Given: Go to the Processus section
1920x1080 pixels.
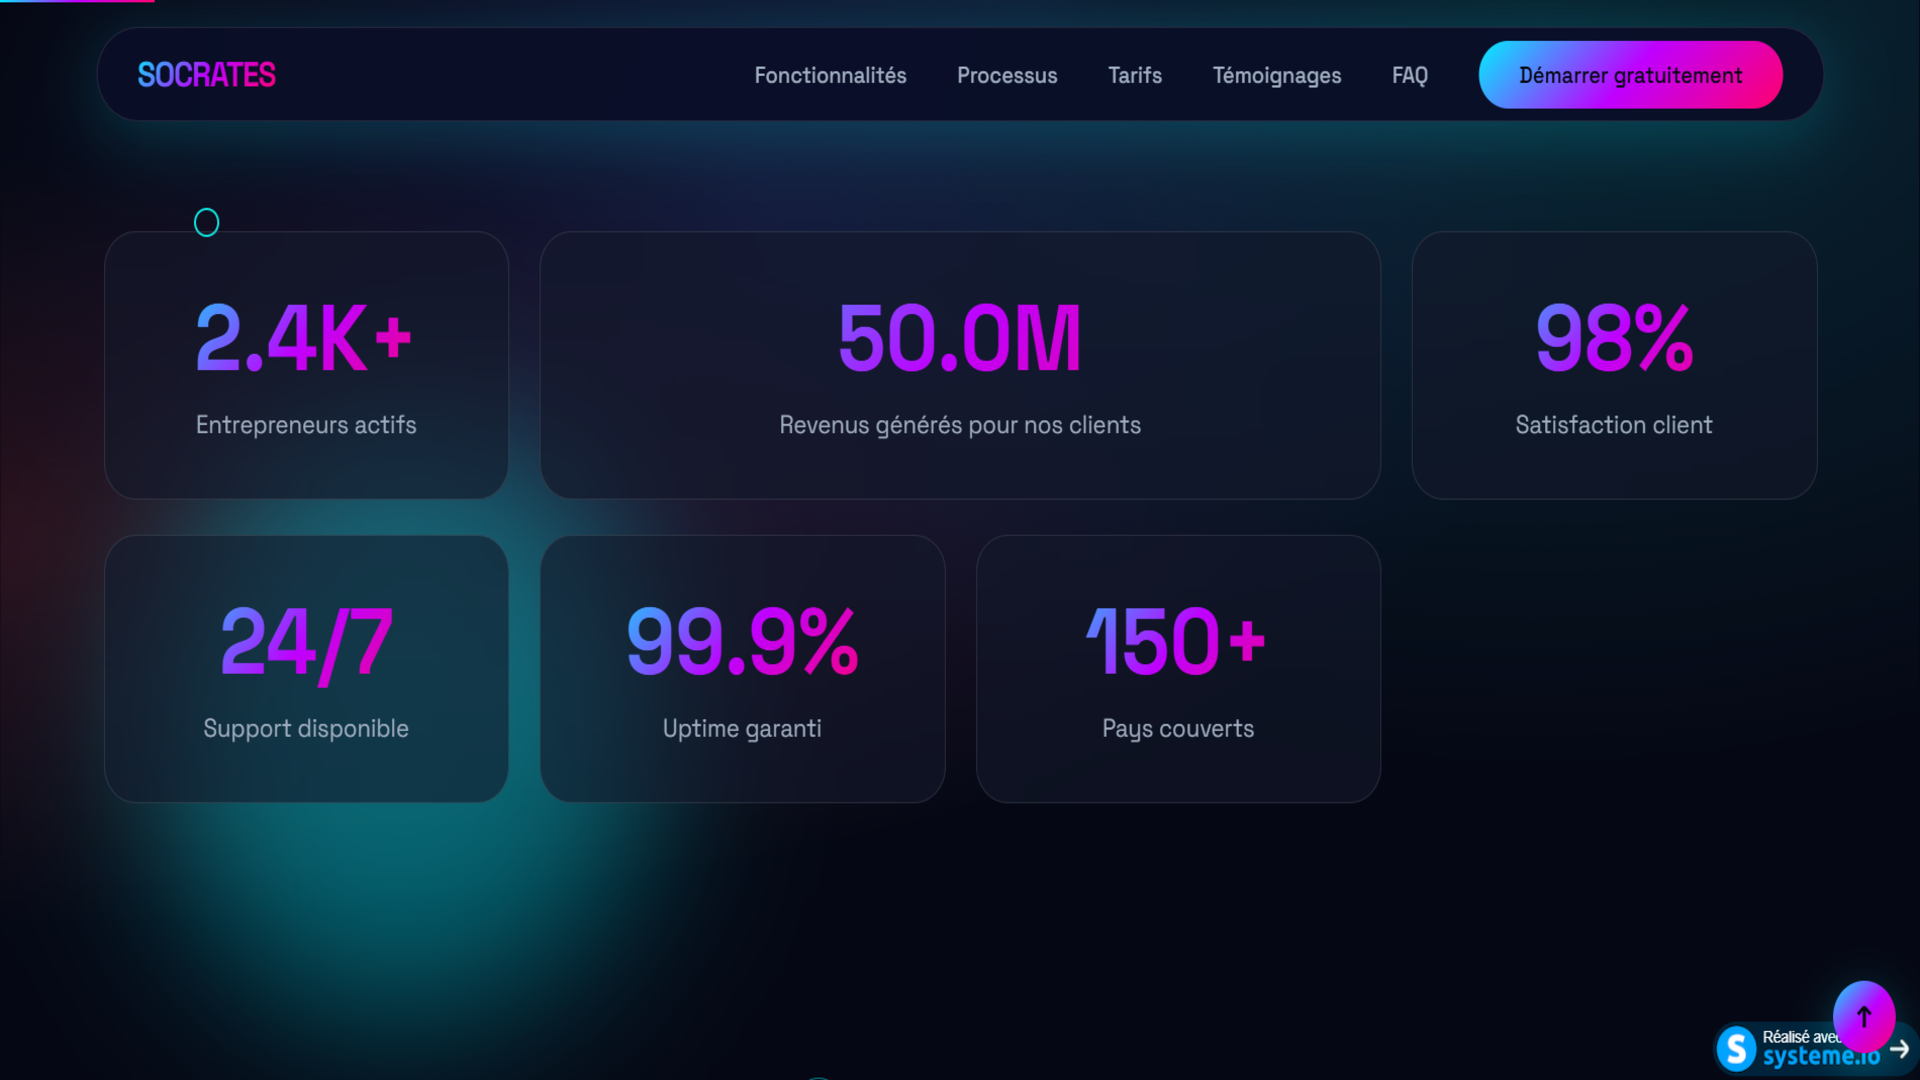Looking at the screenshot, I should [1006, 76].
